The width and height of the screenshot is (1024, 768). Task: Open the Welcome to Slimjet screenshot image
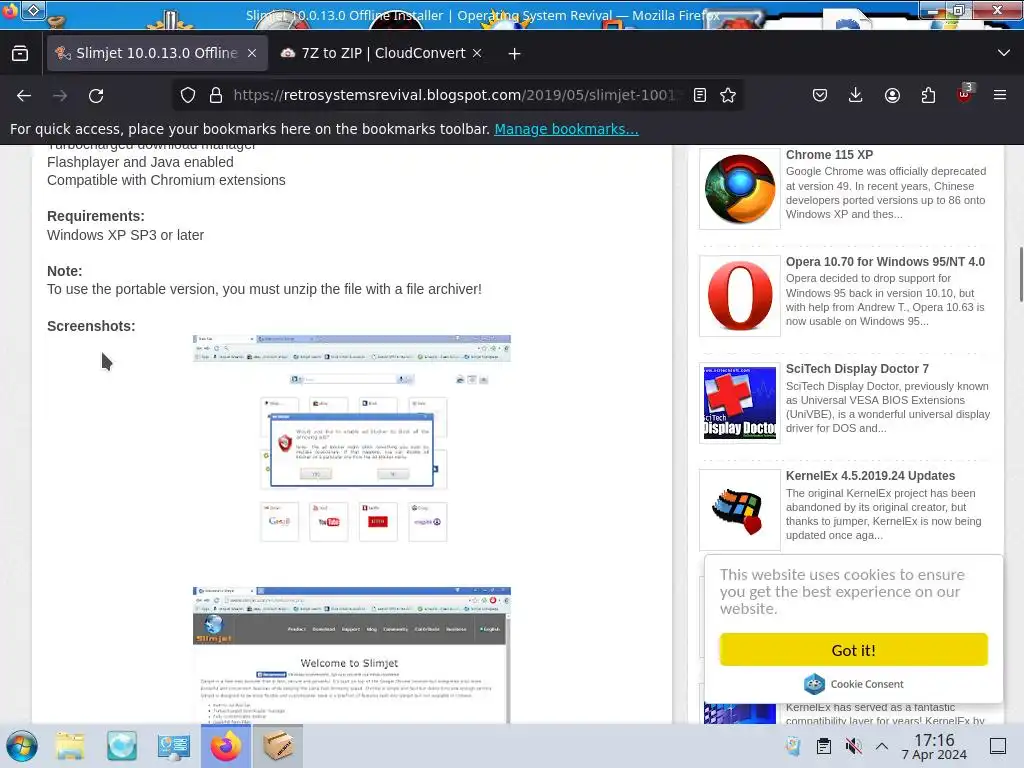click(x=351, y=655)
